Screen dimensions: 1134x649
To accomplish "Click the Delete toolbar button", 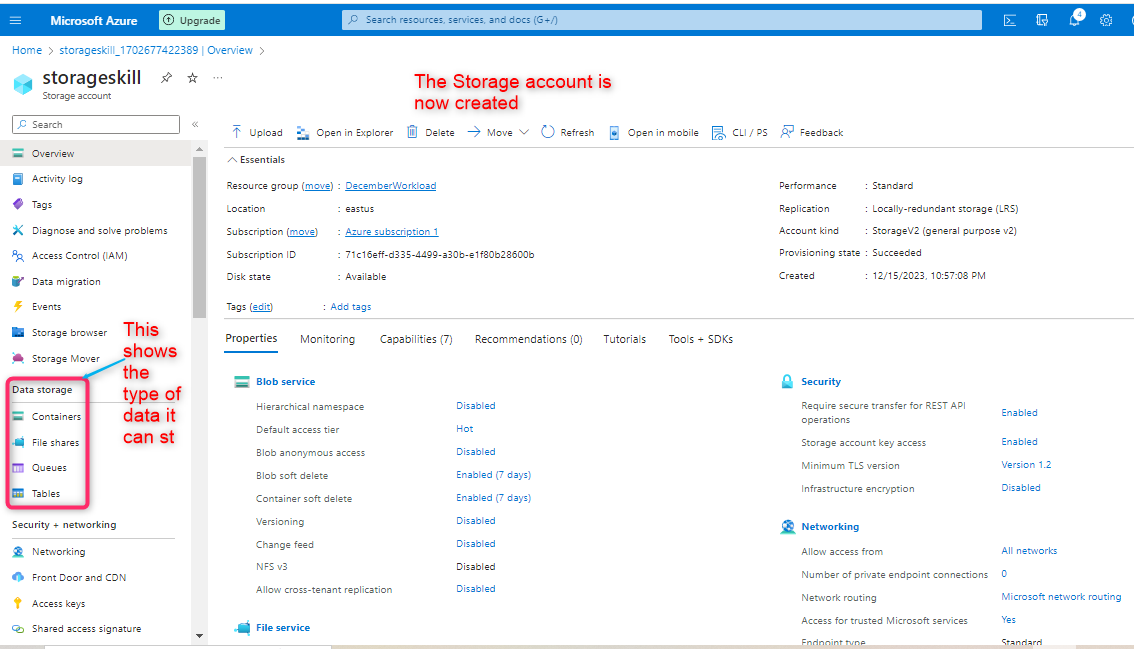I will 430,132.
